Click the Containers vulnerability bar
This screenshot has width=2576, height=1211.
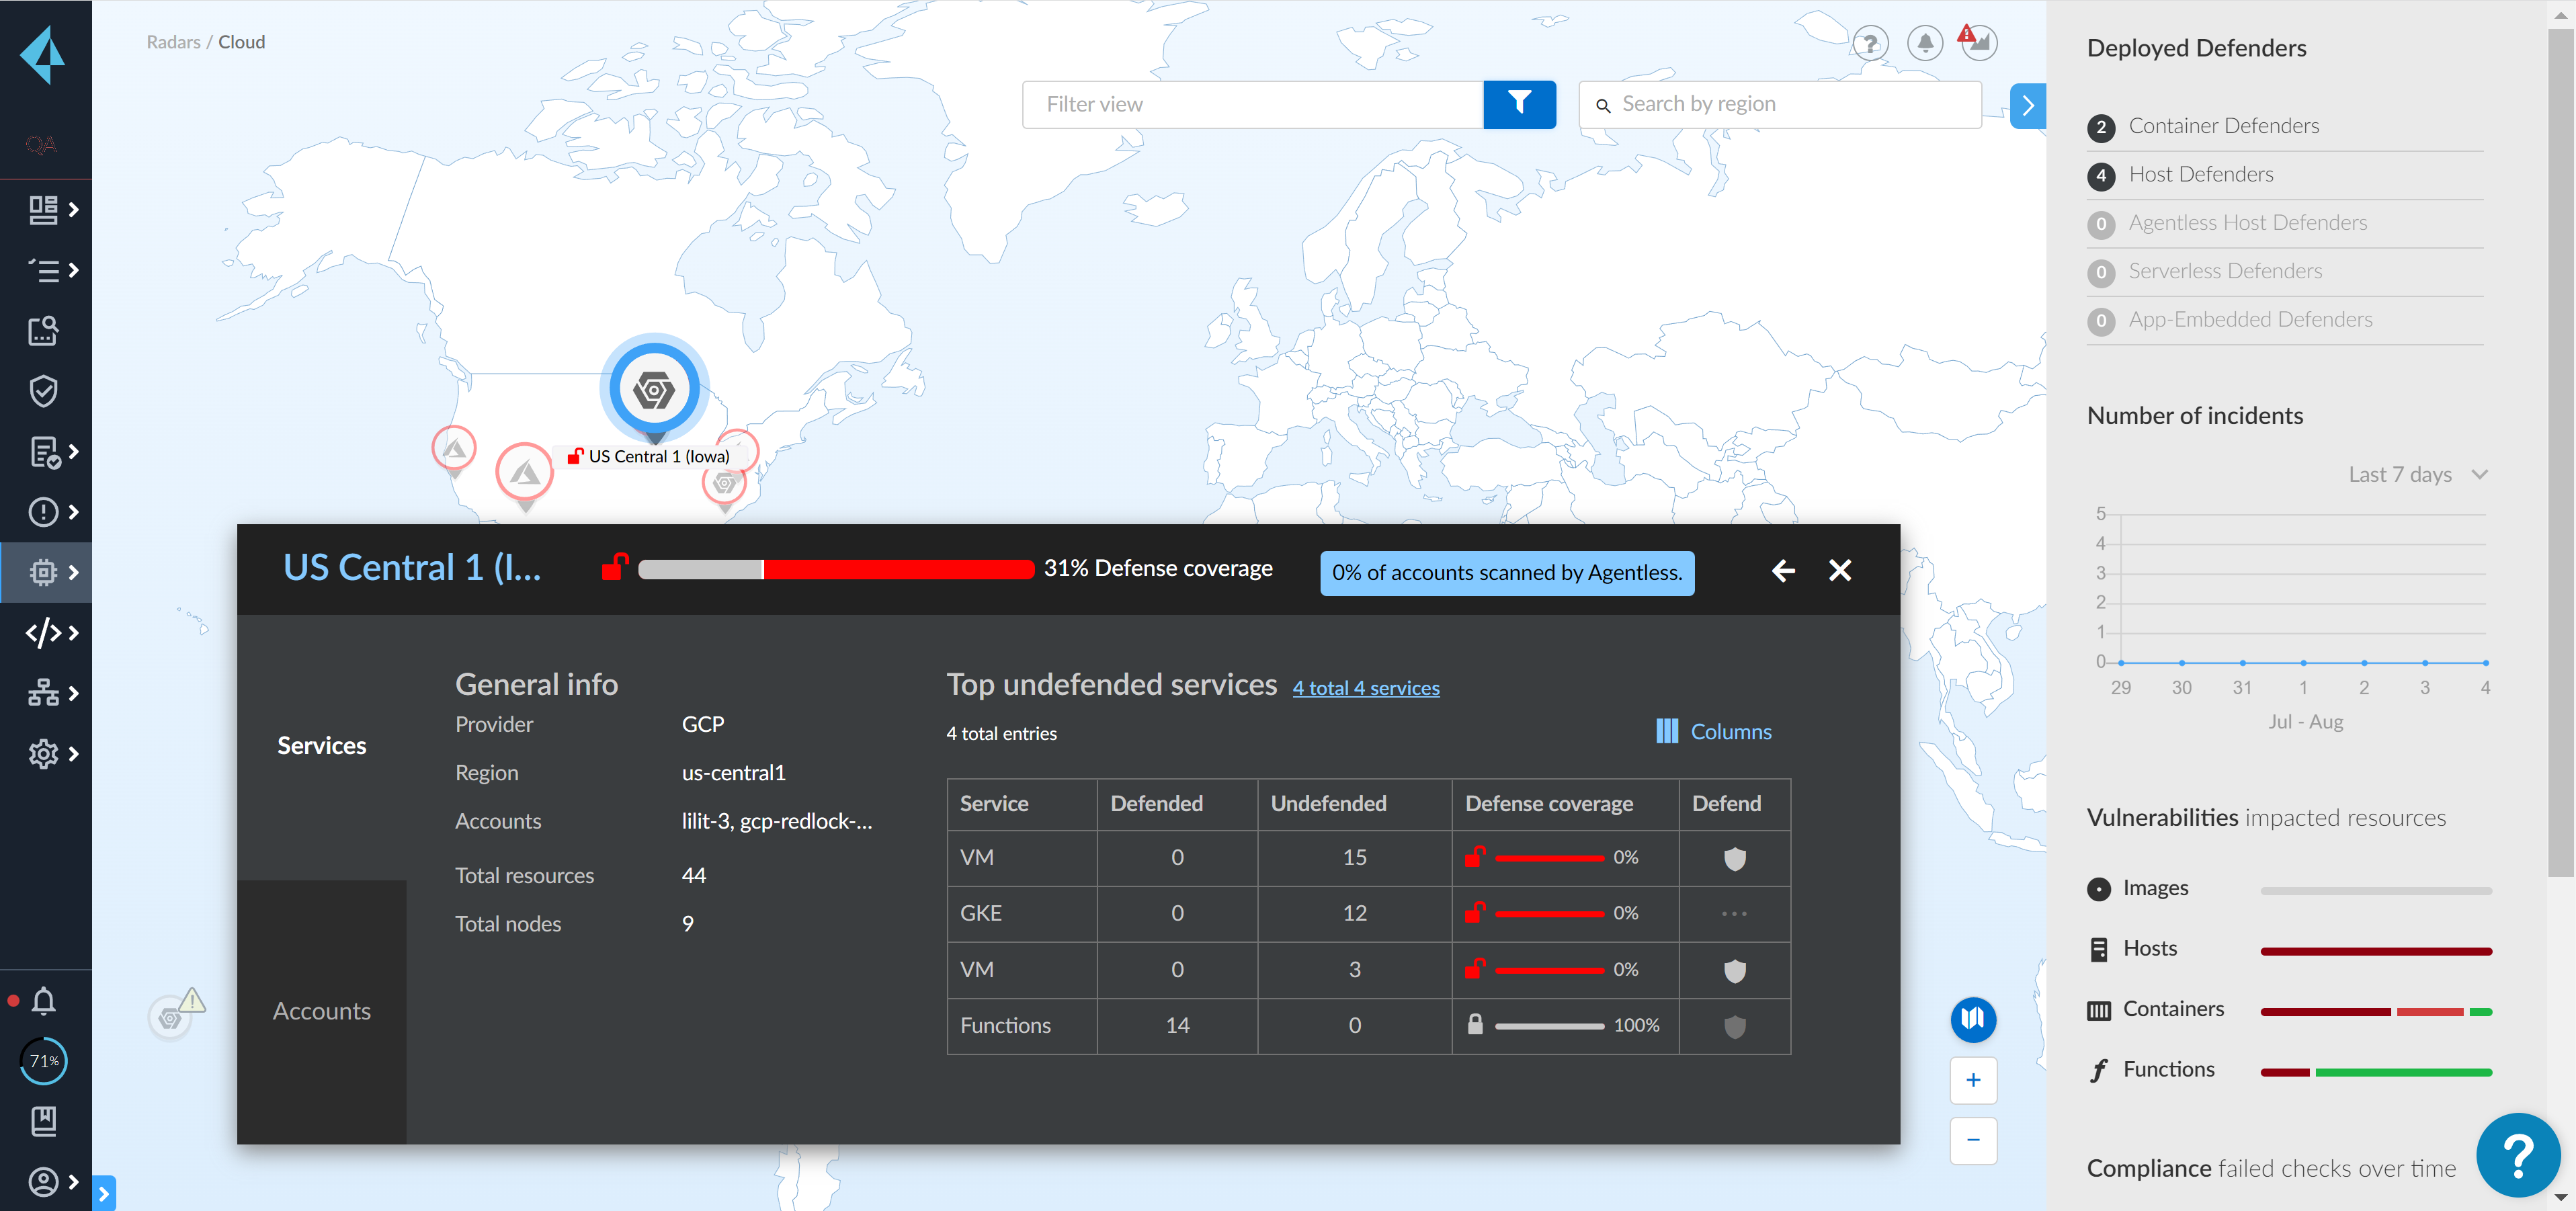[2376, 1012]
